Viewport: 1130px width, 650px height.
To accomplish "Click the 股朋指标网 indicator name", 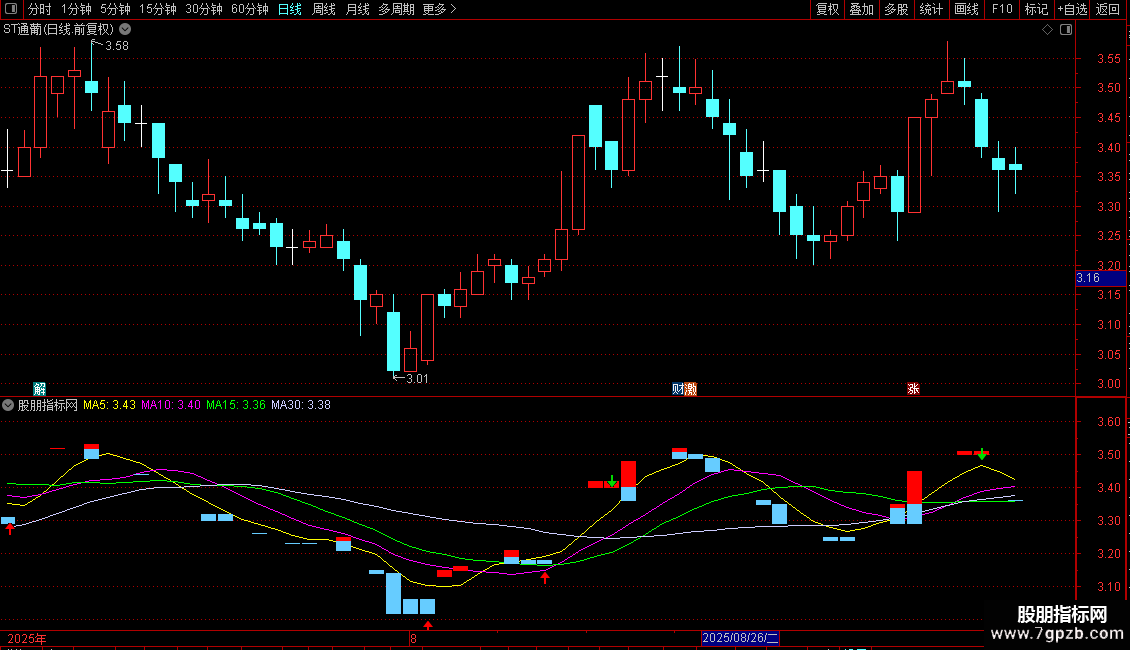I will [48, 405].
